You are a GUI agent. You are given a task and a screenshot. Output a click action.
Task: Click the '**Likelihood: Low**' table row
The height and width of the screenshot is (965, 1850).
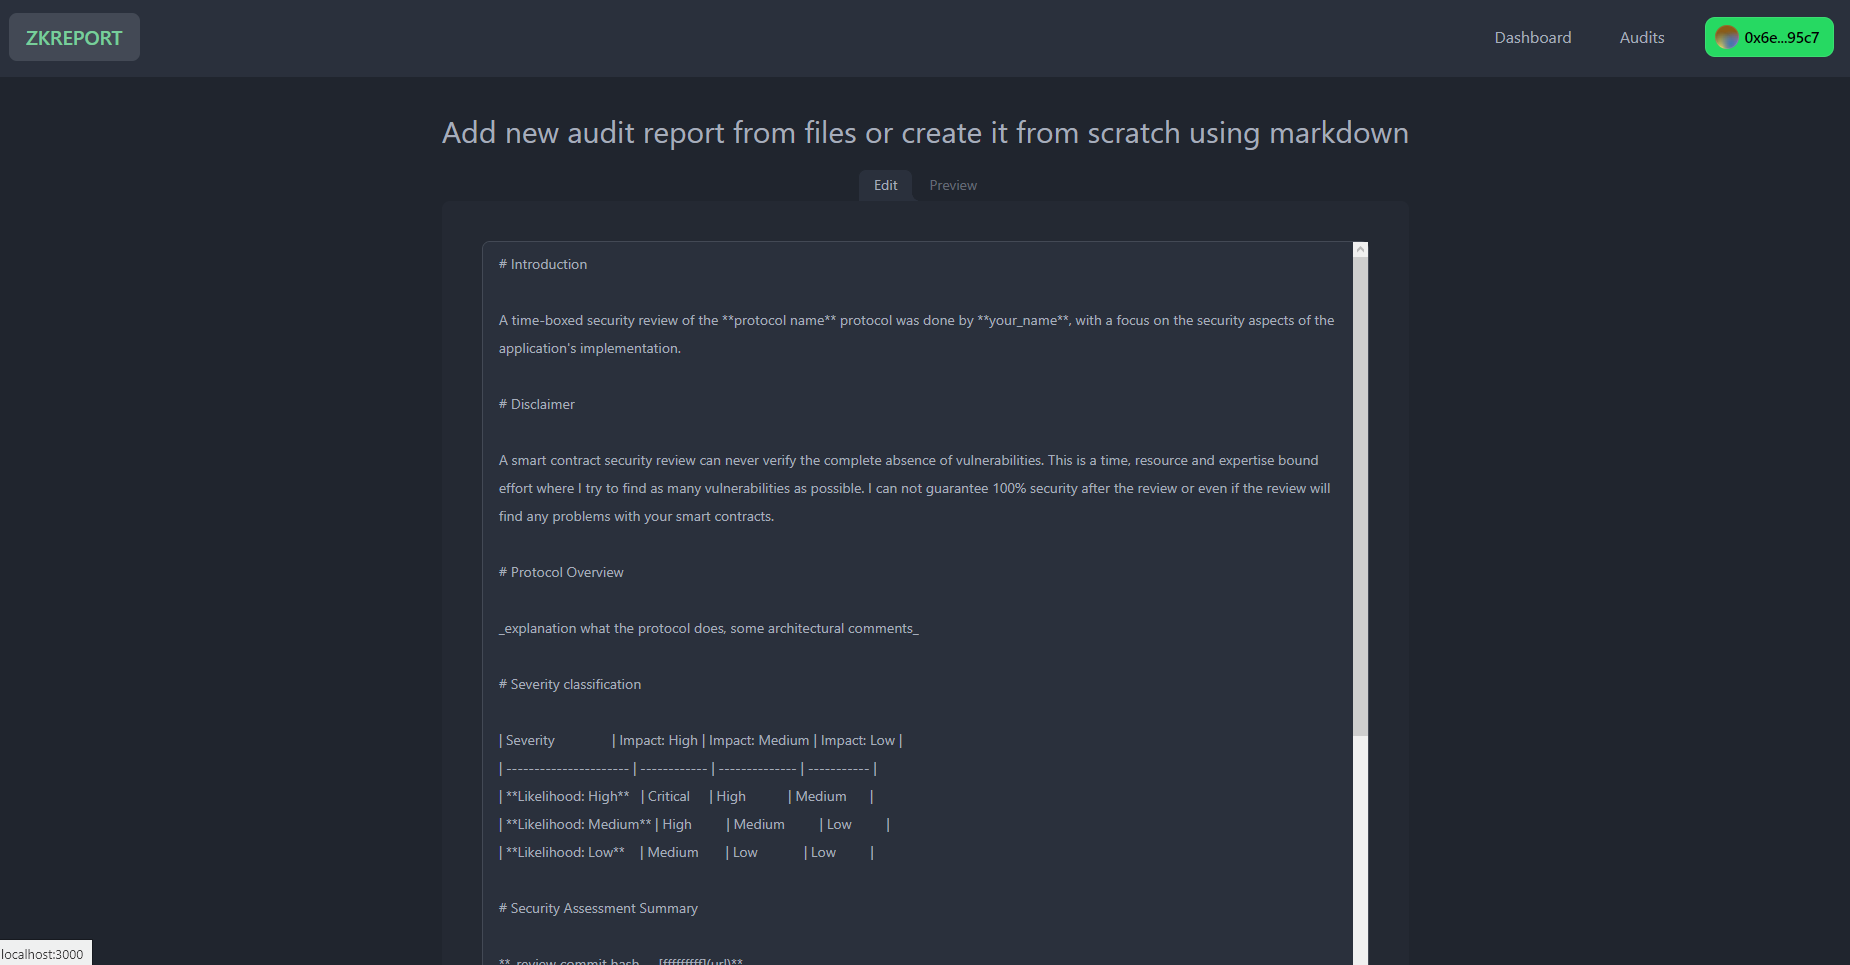686,852
